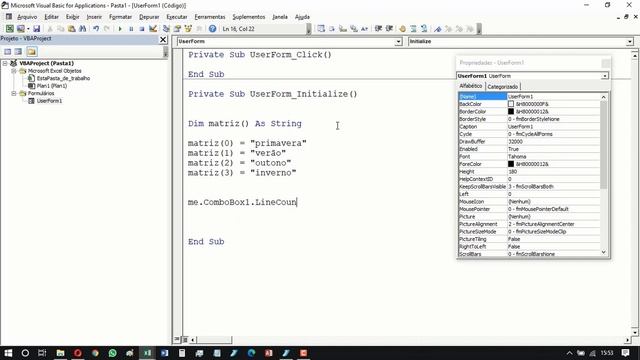Screen dimensions: 640x360
Task: Click the Comment Block icon
Action: (413, 29)
